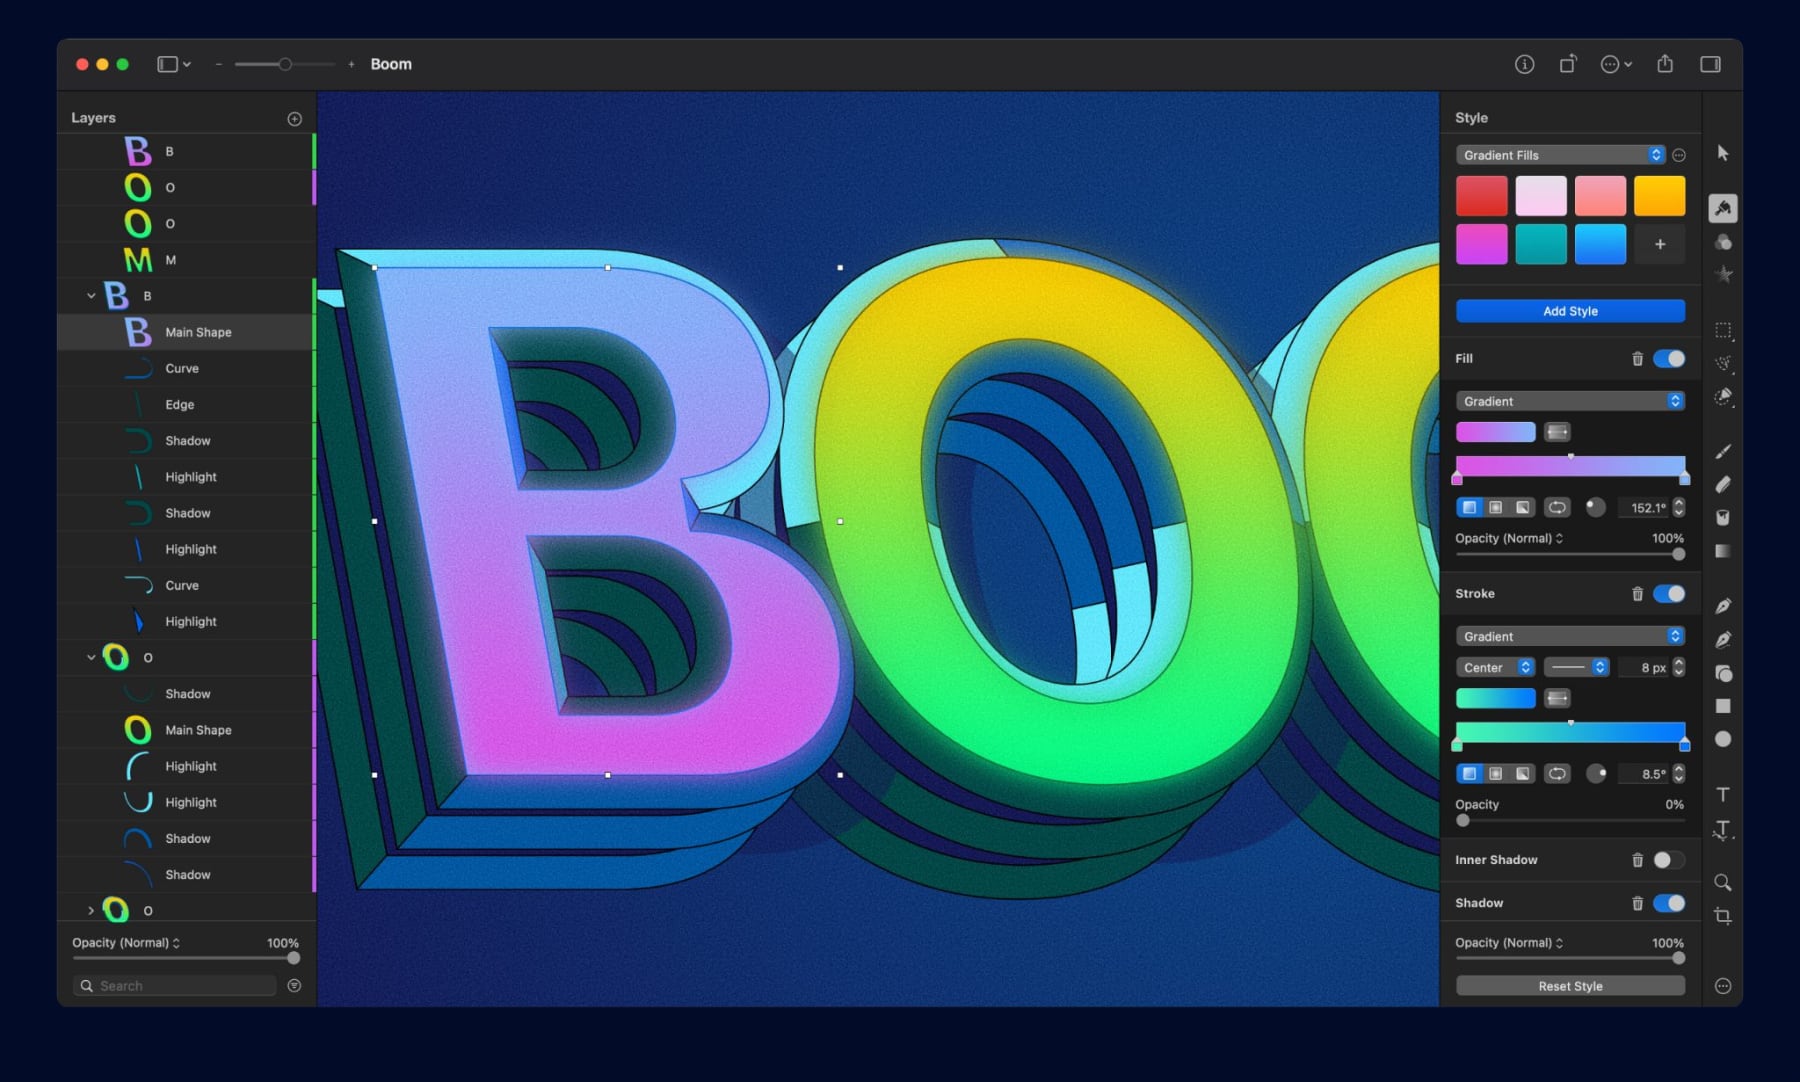
Task: Collapse the B layer group
Action: click(x=91, y=296)
